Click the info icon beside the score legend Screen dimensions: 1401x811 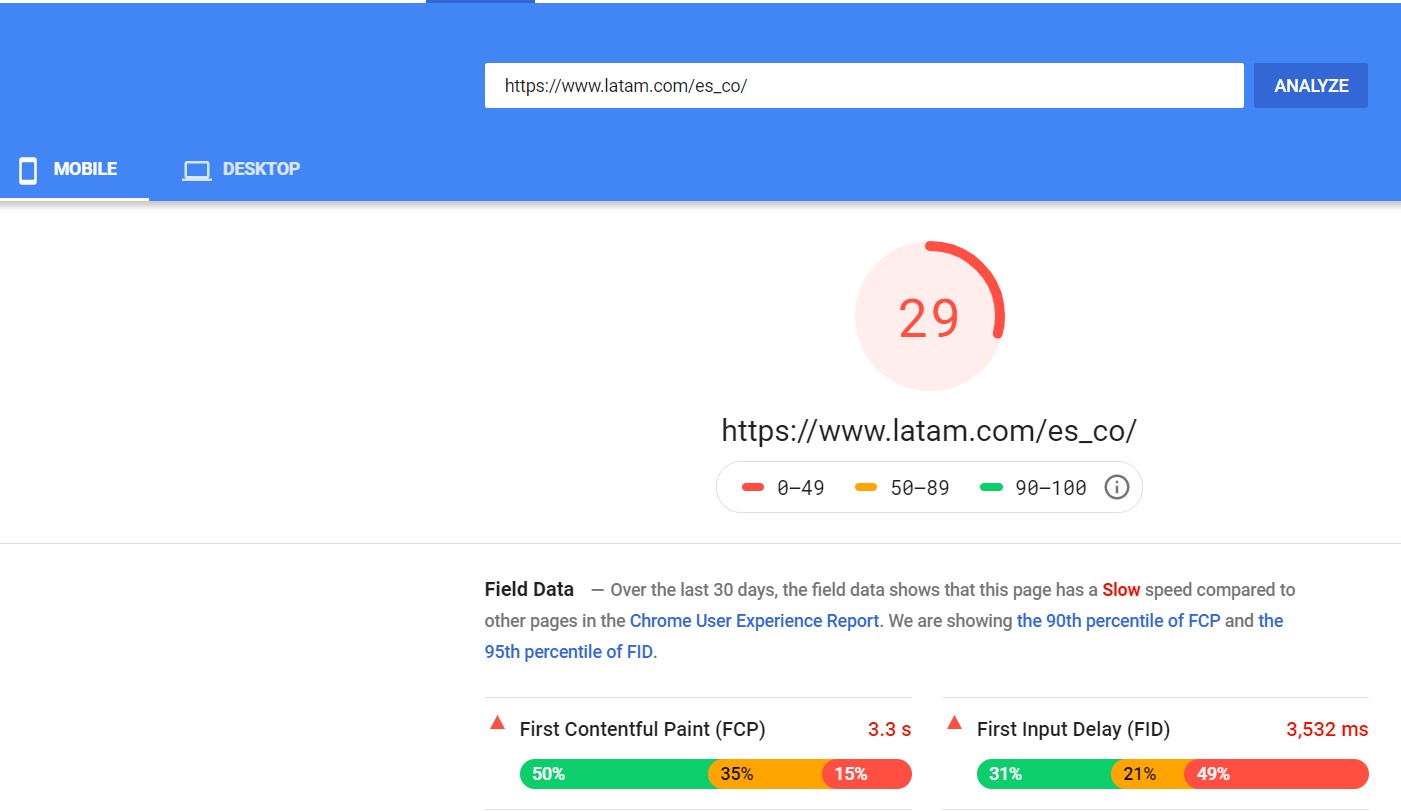[x=1116, y=487]
